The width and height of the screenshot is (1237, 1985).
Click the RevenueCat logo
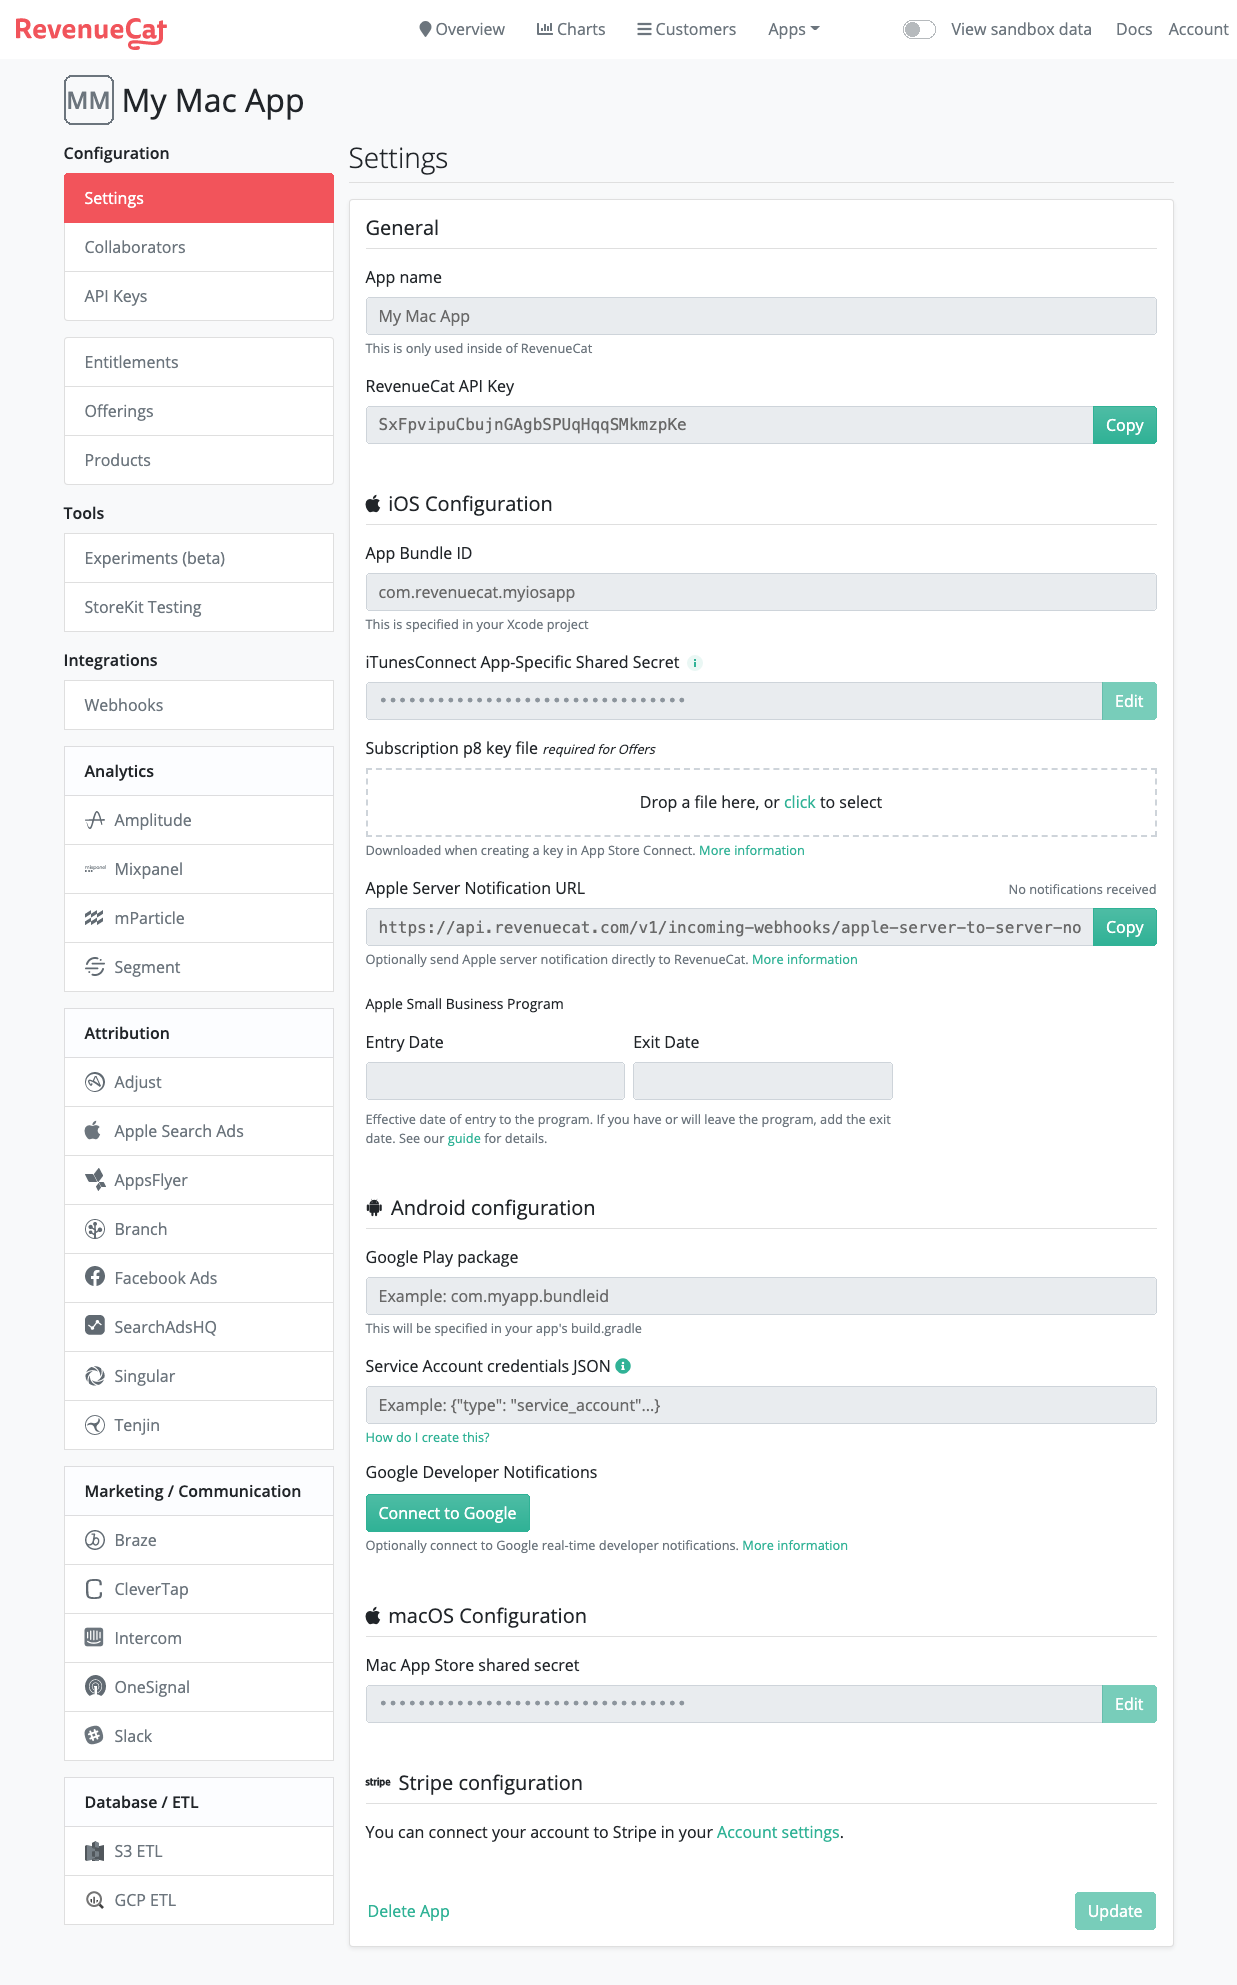(x=91, y=31)
